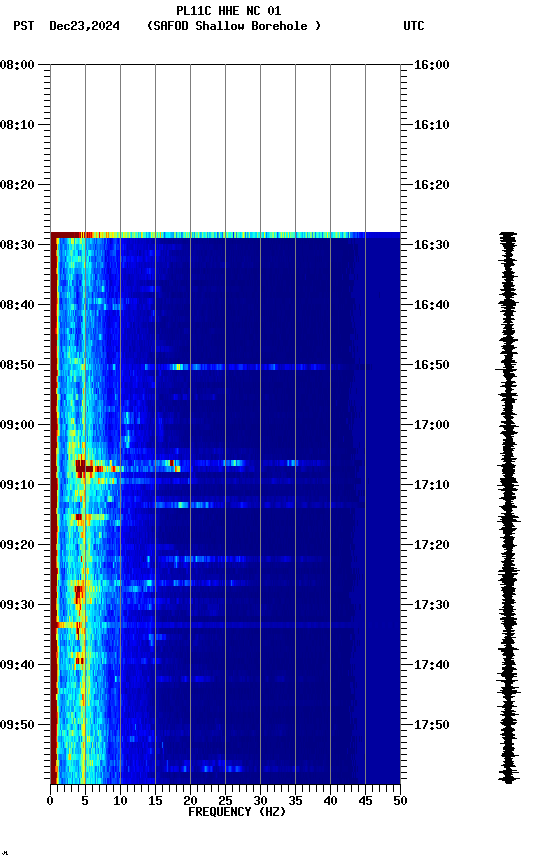This screenshot has height=864, width=552.
Task: Click the 17:40 UTC time label
Action: coord(432,665)
